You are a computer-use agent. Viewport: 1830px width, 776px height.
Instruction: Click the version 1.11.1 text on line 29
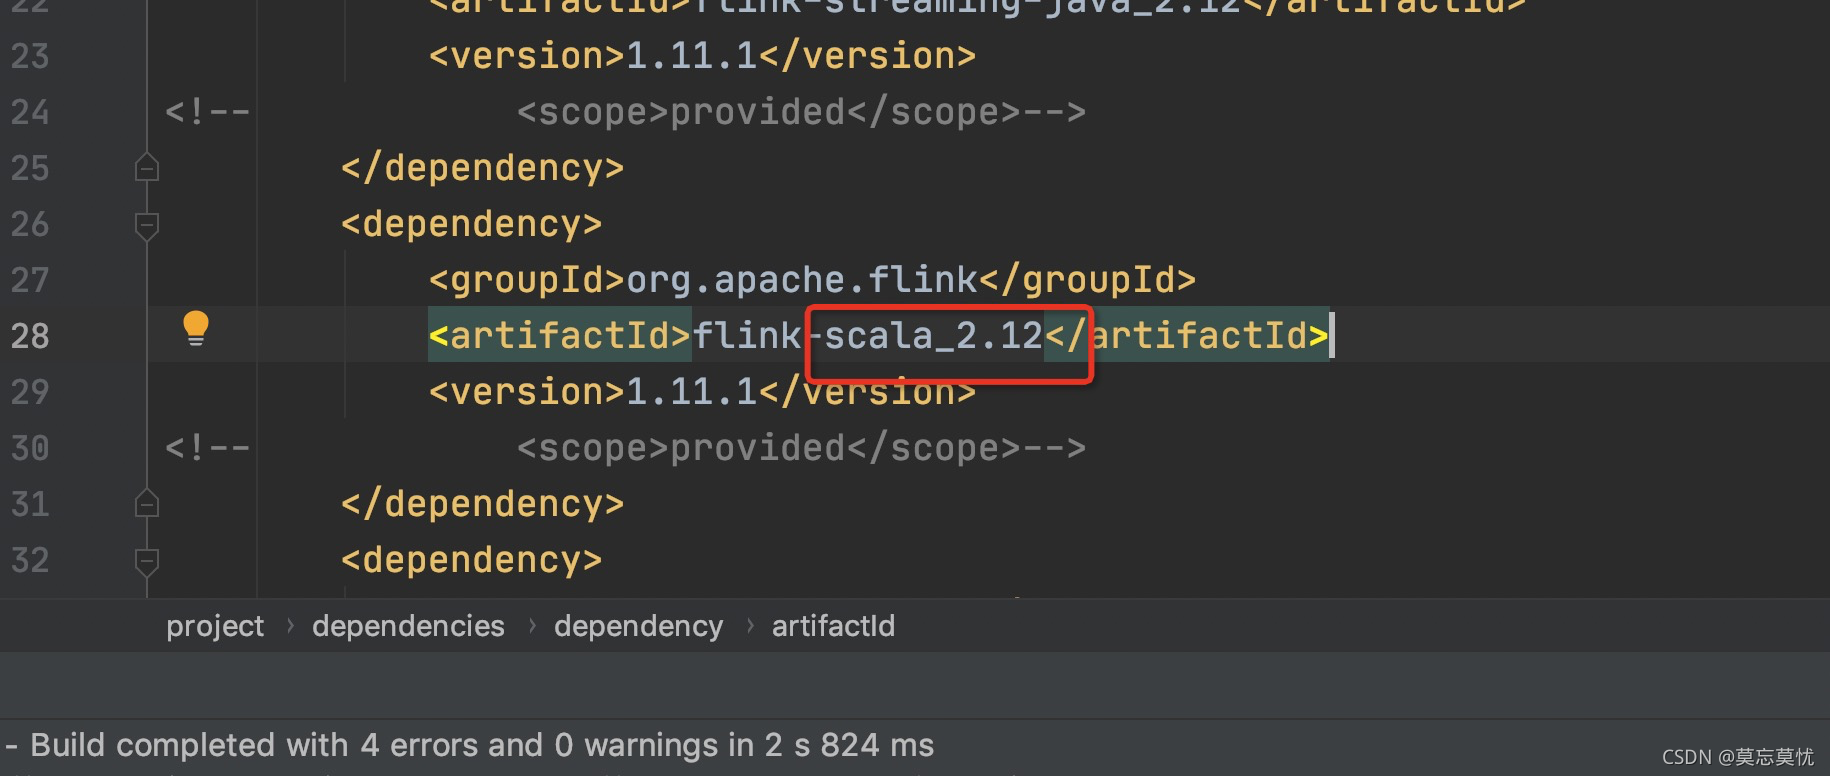[x=692, y=392]
